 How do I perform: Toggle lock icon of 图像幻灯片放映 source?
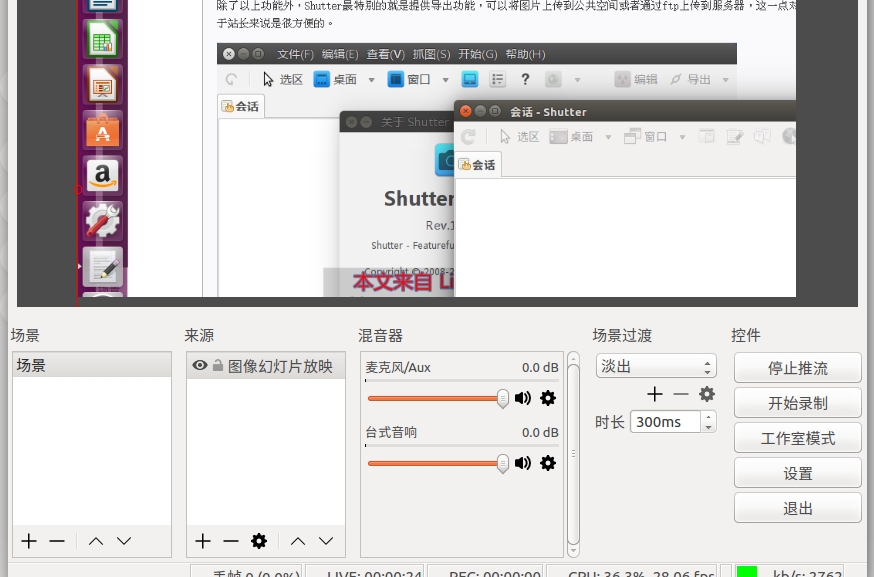click(218, 366)
